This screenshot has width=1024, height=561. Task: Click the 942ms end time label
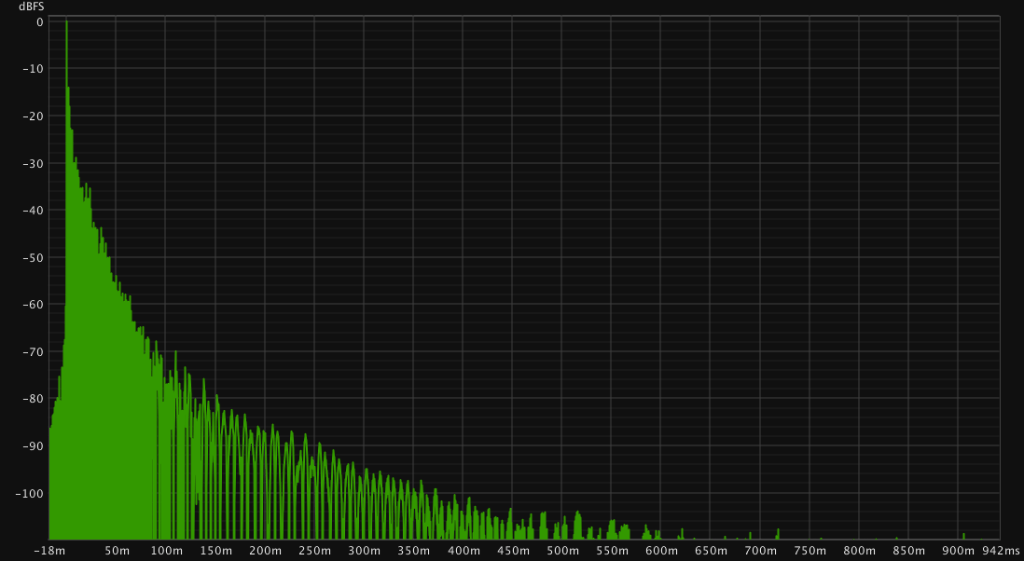(x=1000, y=551)
